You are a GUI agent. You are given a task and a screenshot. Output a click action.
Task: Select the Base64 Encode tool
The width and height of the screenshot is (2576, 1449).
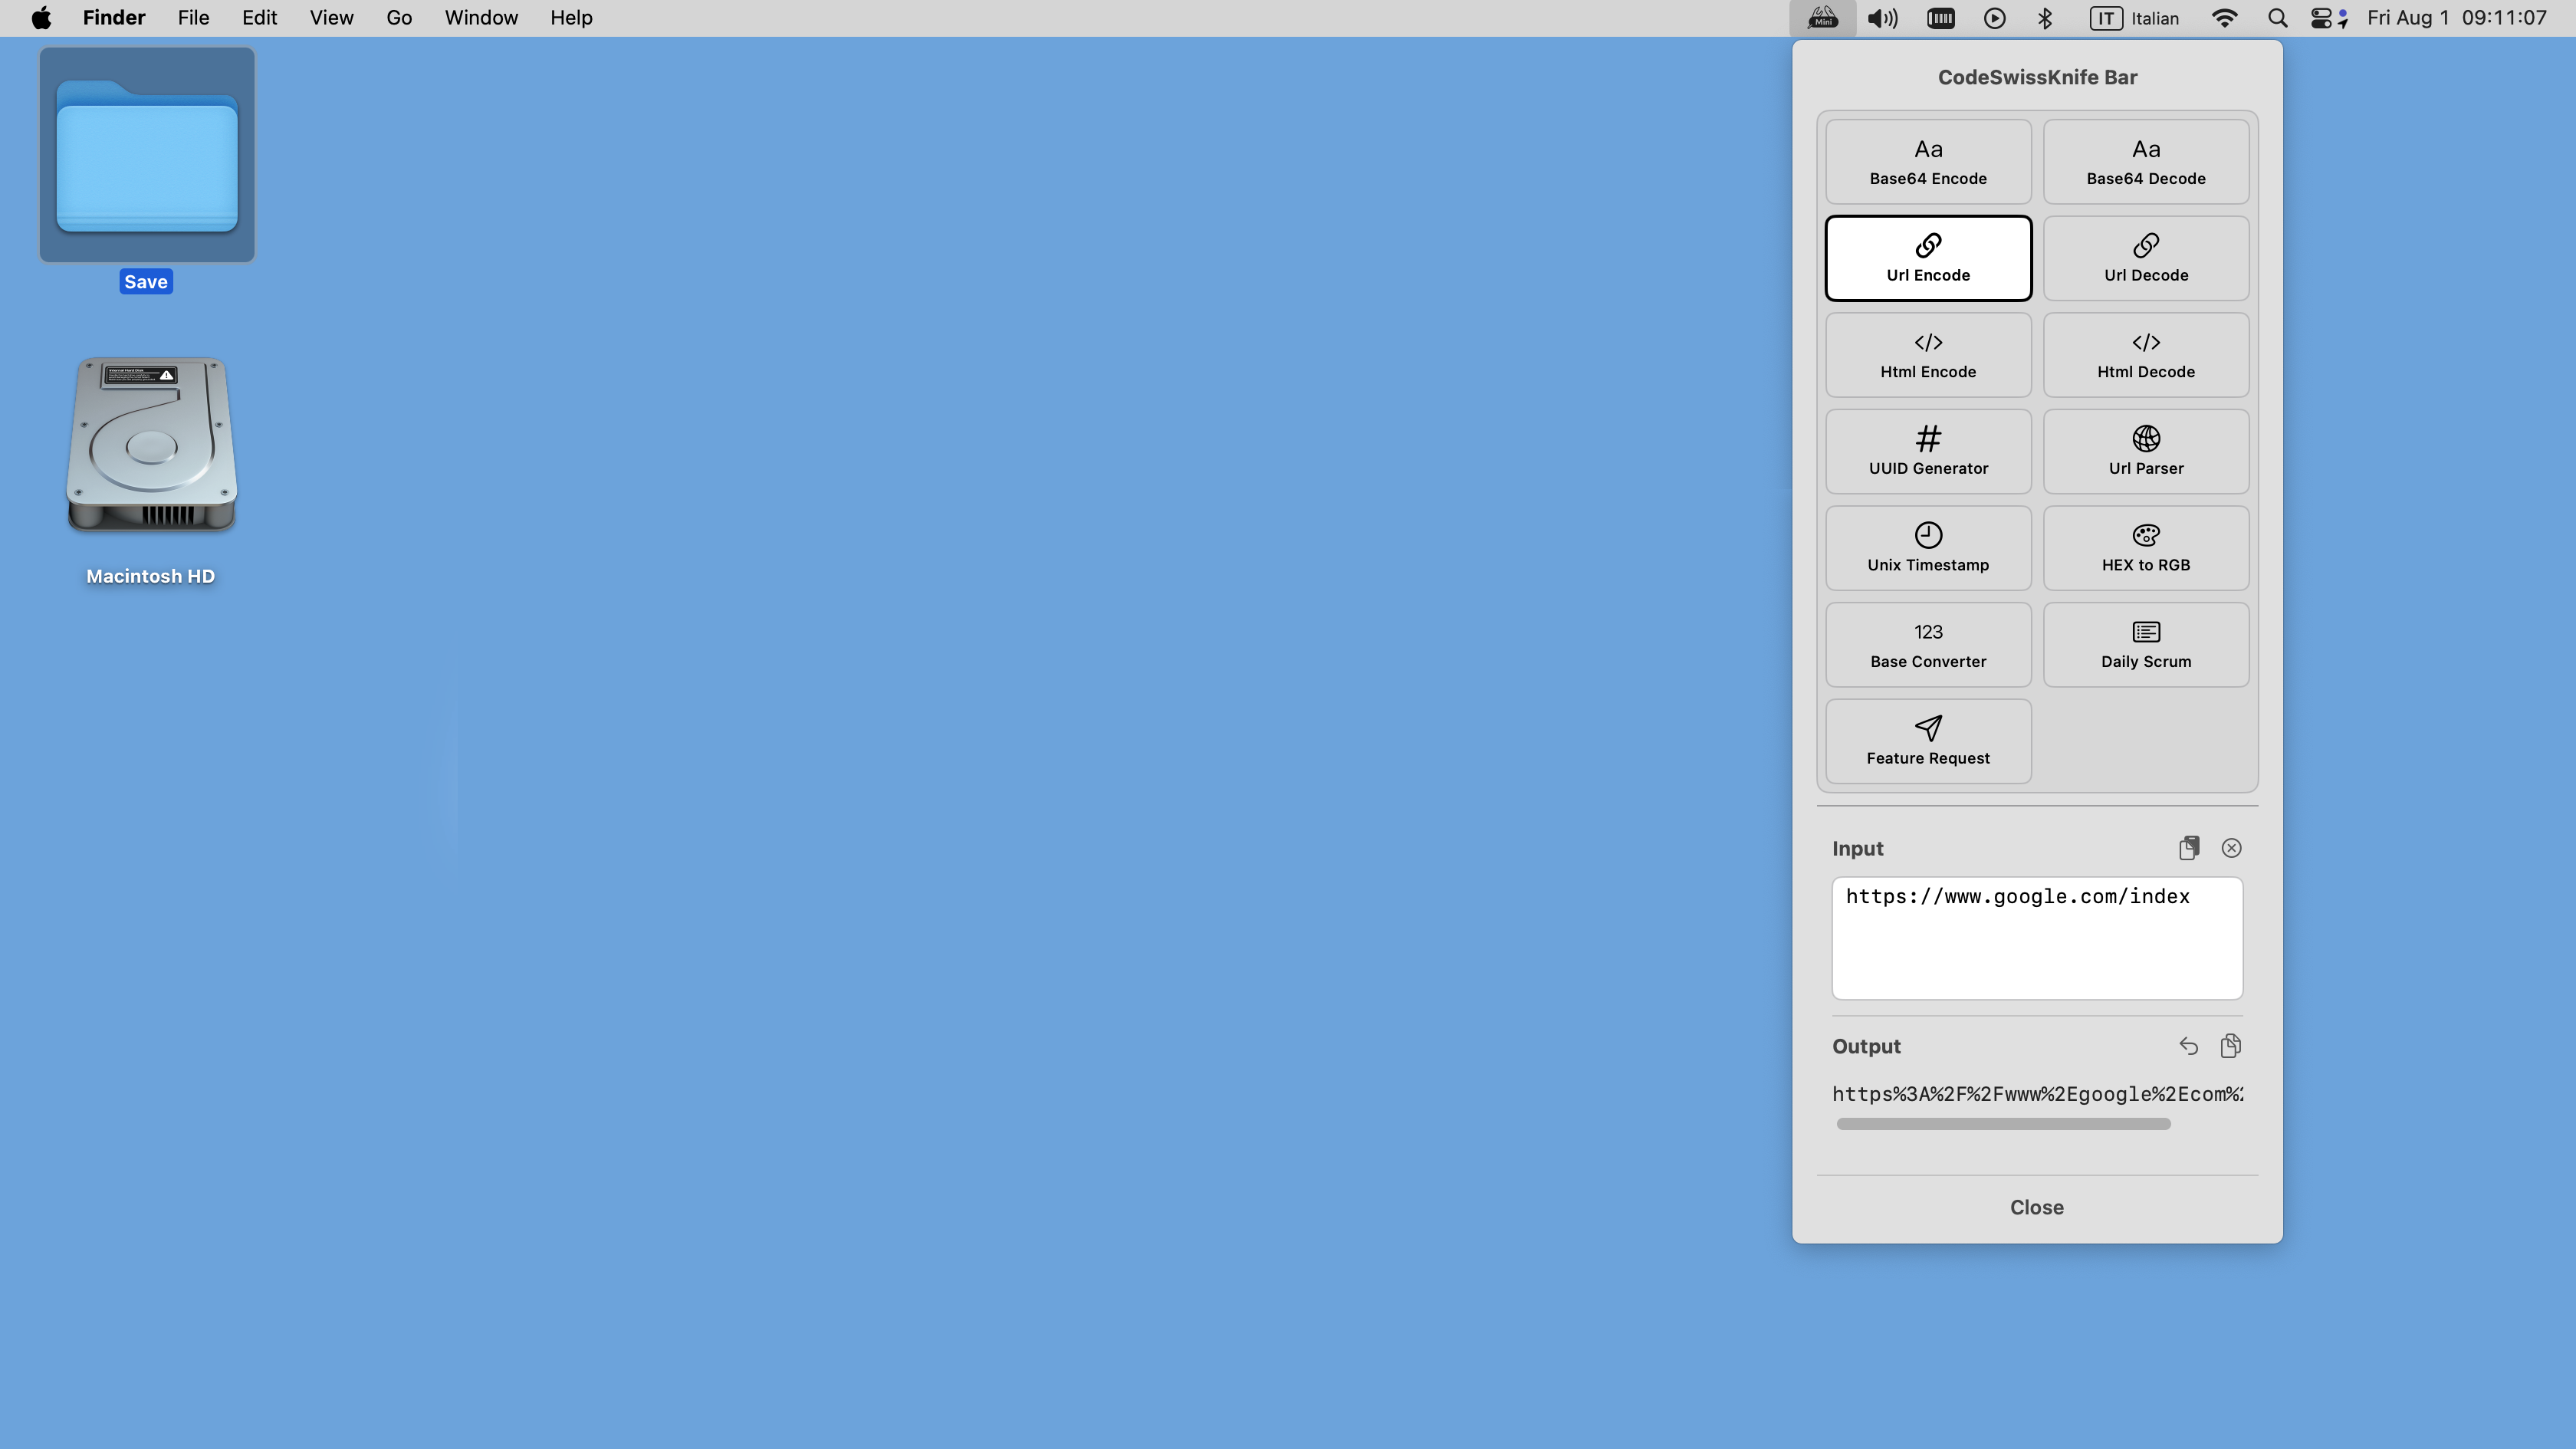(1928, 162)
